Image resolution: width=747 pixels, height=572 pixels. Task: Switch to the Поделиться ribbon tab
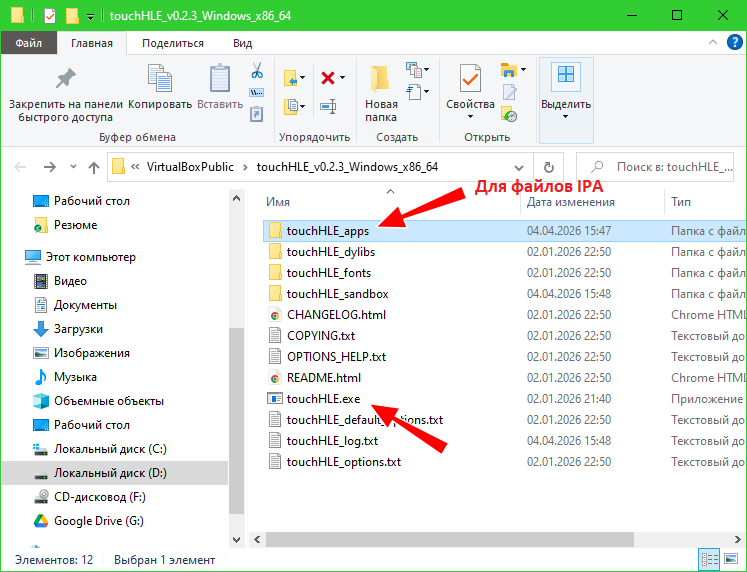tap(172, 43)
